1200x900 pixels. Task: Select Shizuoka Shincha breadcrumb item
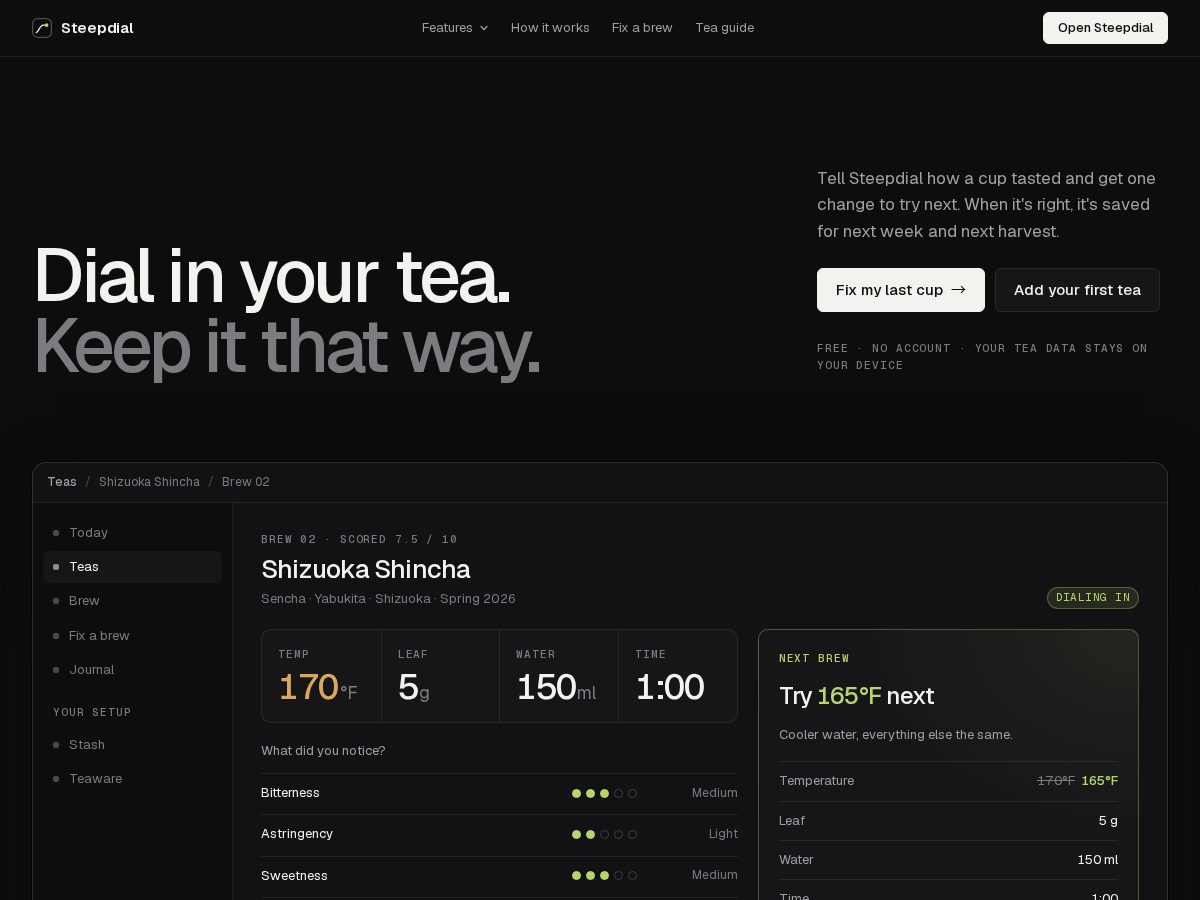point(149,482)
